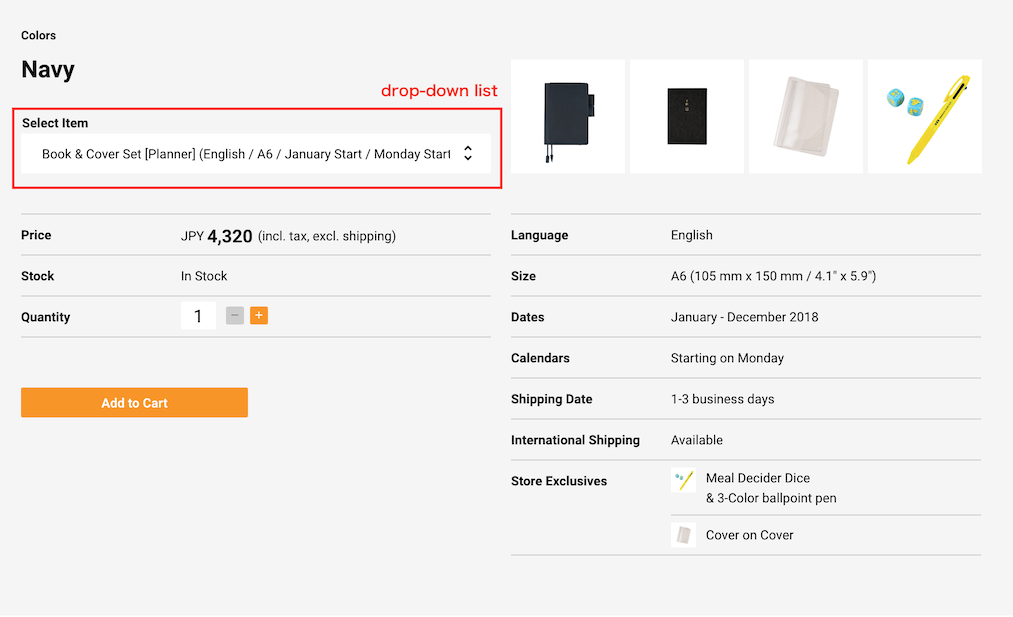
Task: Open the black planner book thumbnail
Action: [x=687, y=116]
